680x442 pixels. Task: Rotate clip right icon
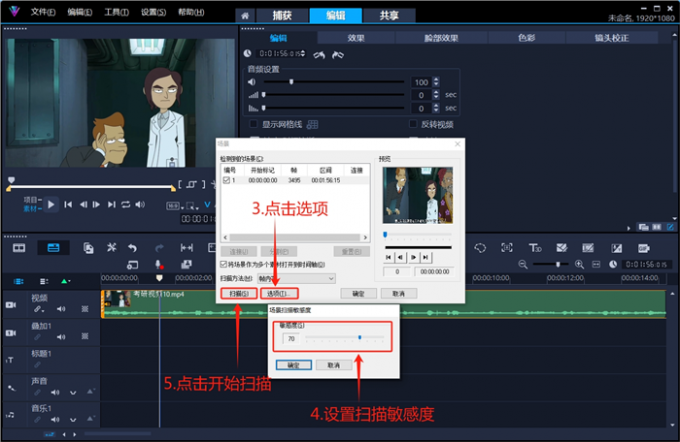pyautogui.click(x=338, y=55)
